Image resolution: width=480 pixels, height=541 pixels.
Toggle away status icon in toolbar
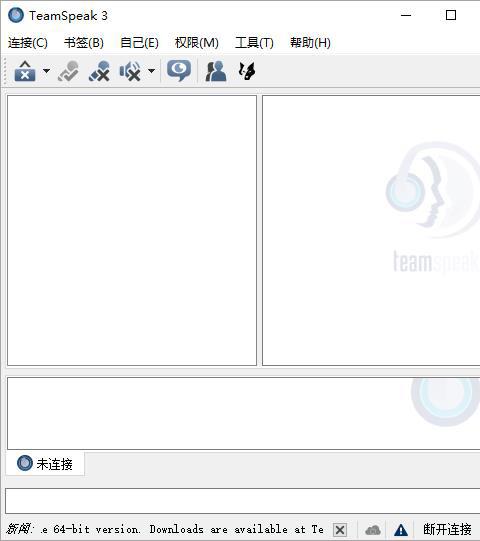pos(25,71)
